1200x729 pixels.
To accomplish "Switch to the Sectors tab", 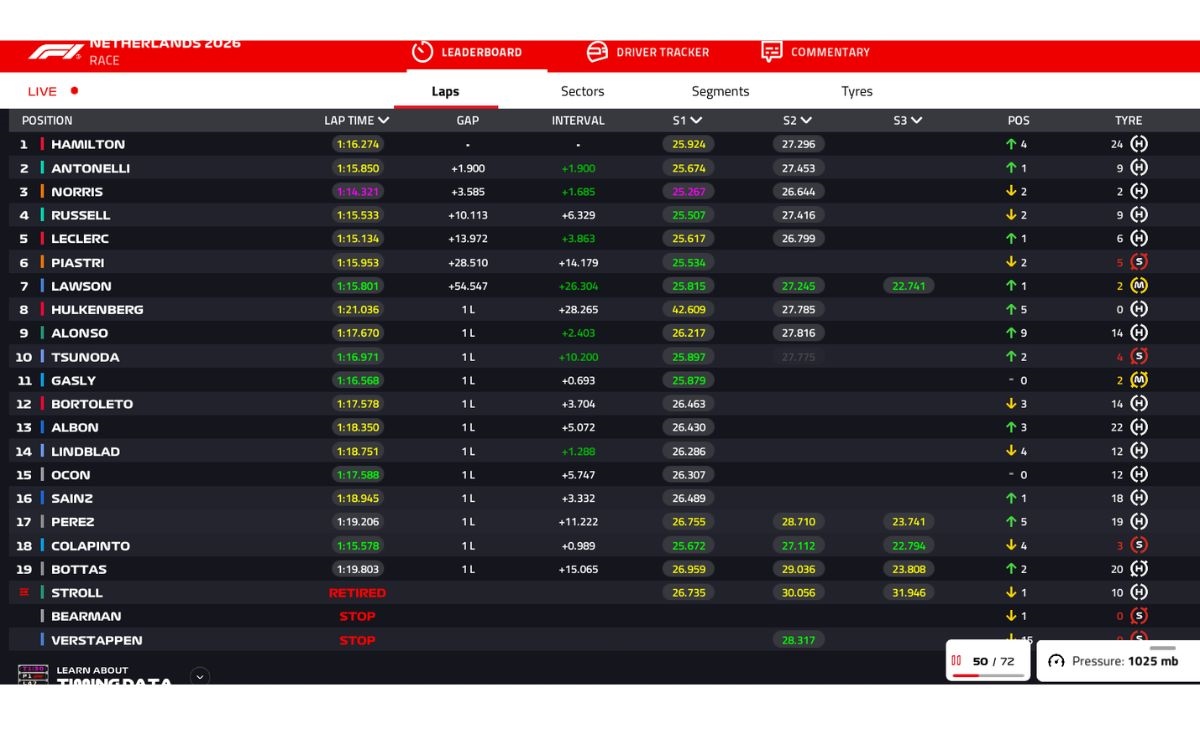I will tap(583, 91).
